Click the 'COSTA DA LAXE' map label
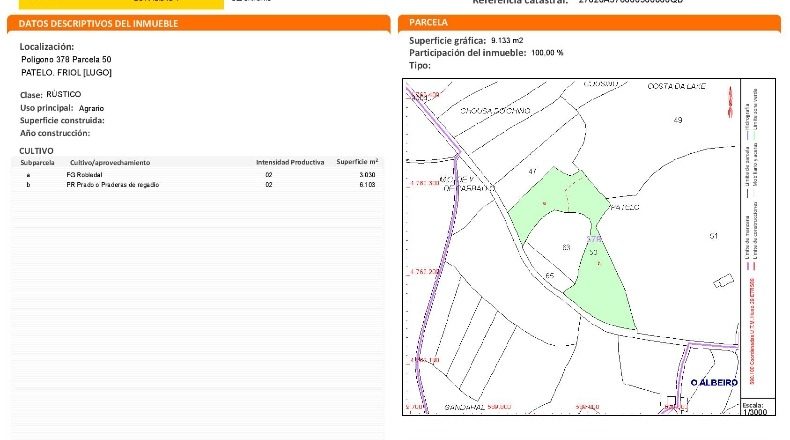This screenshot has height=440, width=790. coord(677,87)
